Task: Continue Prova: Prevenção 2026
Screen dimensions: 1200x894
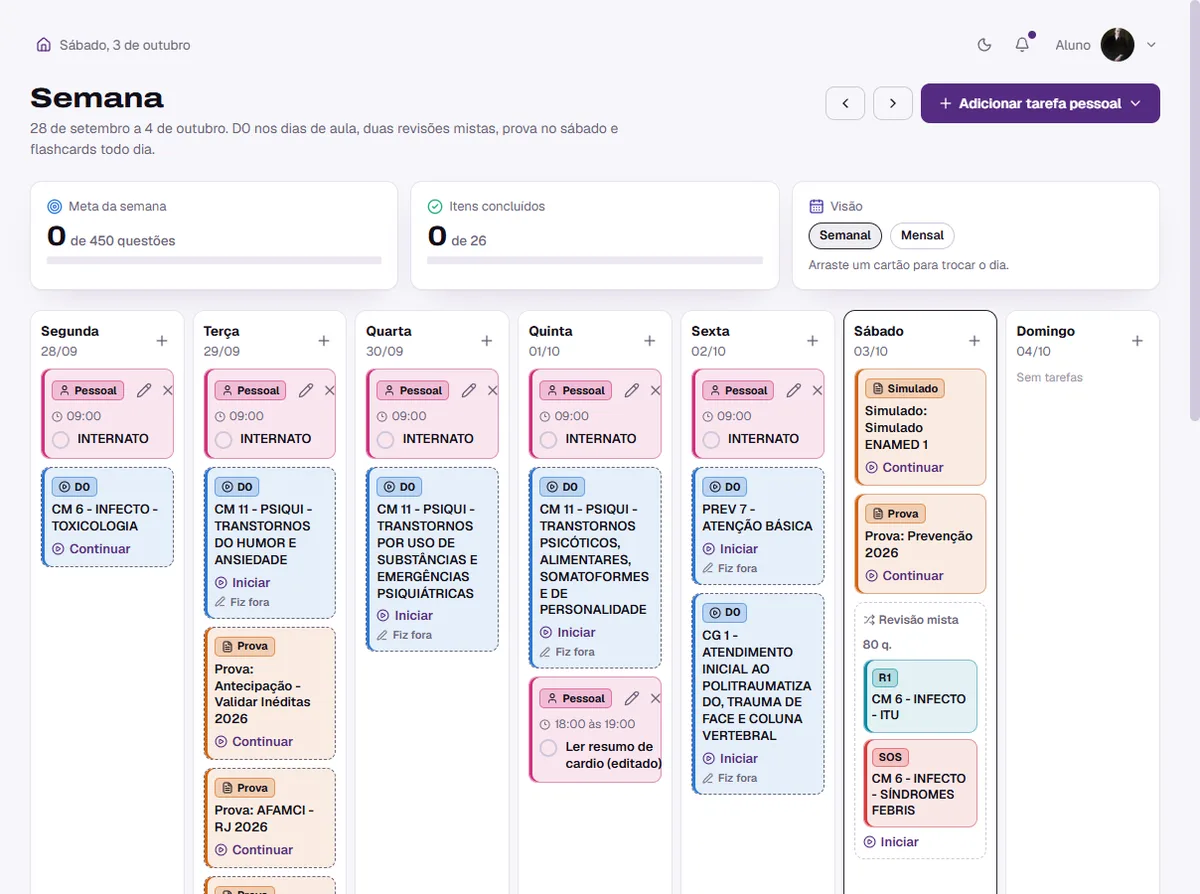Action: click(x=904, y=576)
